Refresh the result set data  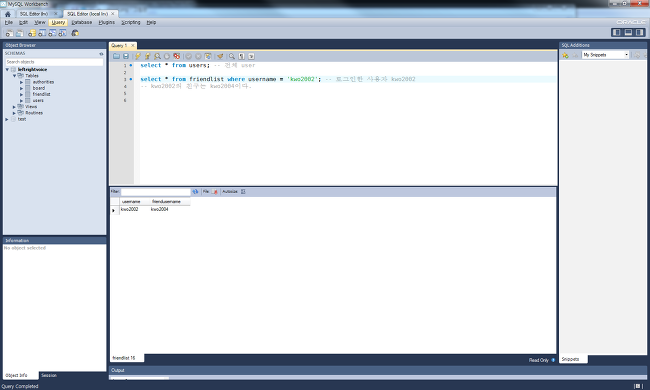[195, 191]
